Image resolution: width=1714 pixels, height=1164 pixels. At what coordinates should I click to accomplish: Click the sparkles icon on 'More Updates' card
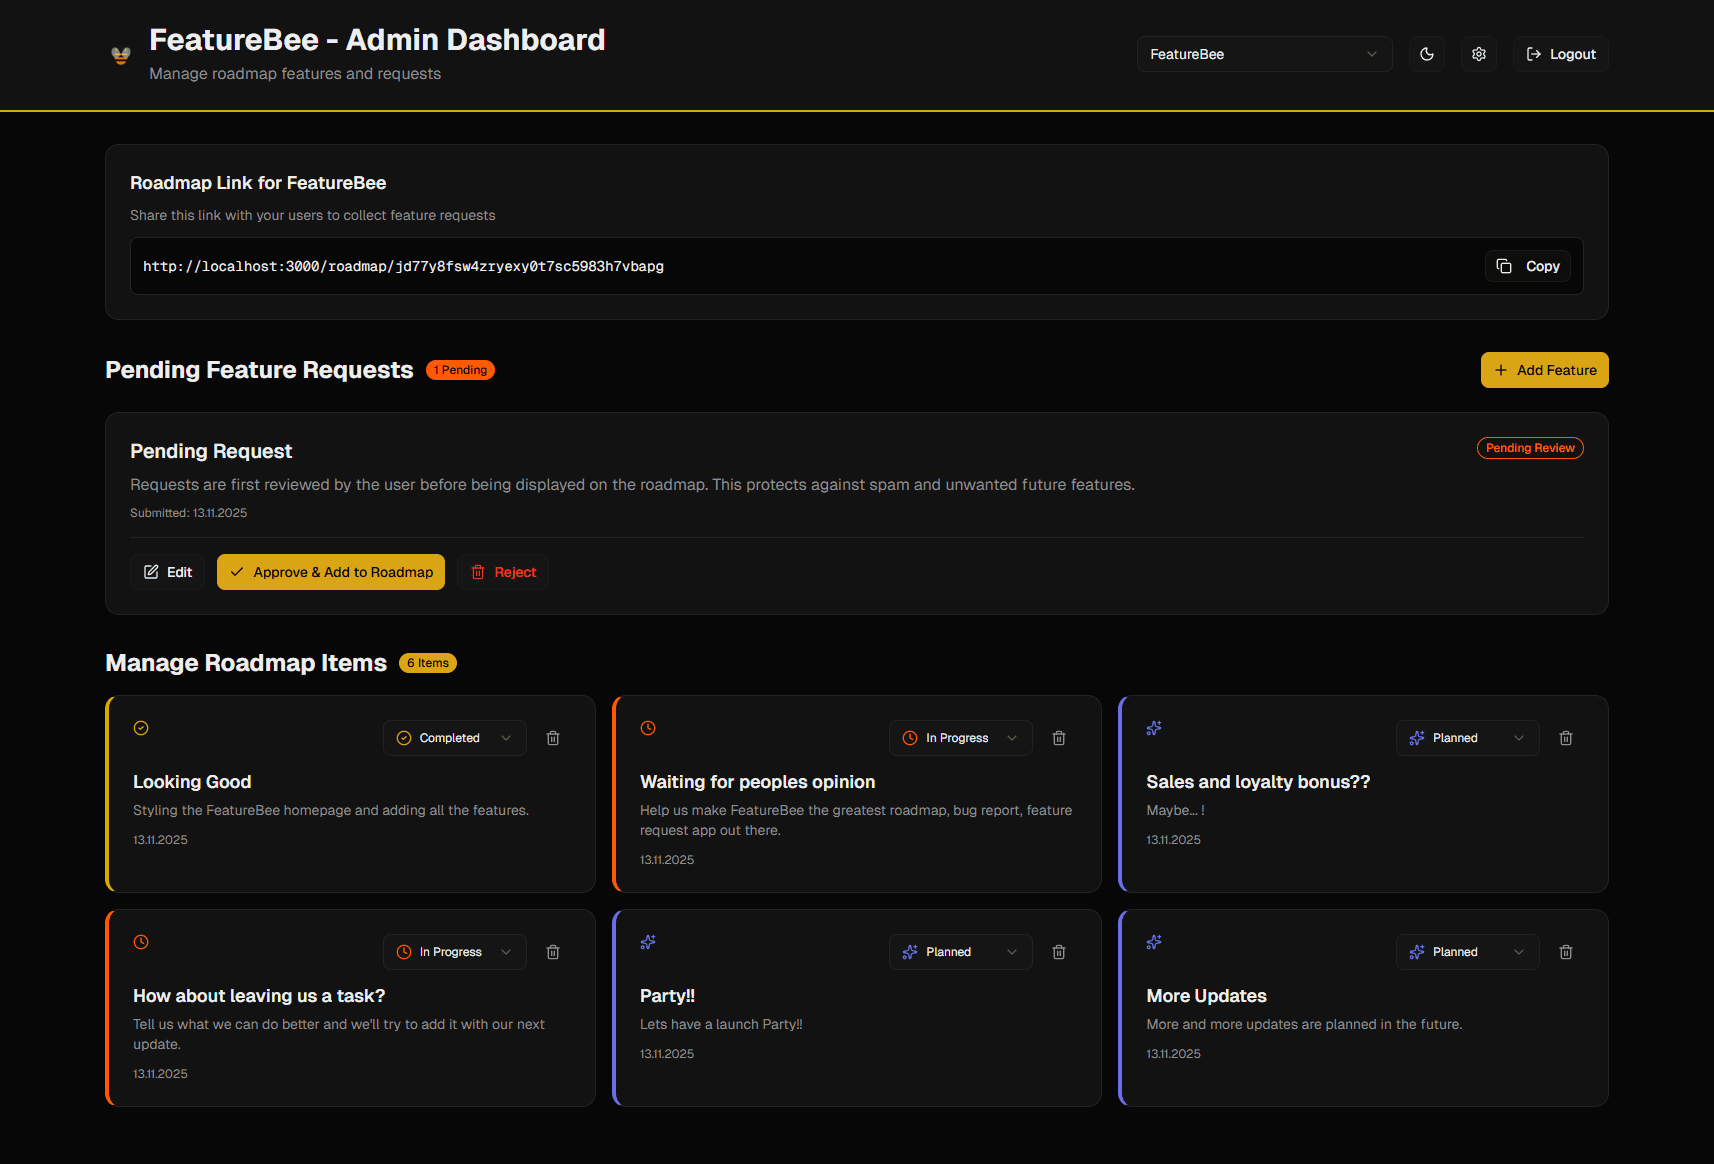(x=1153, y=941)
